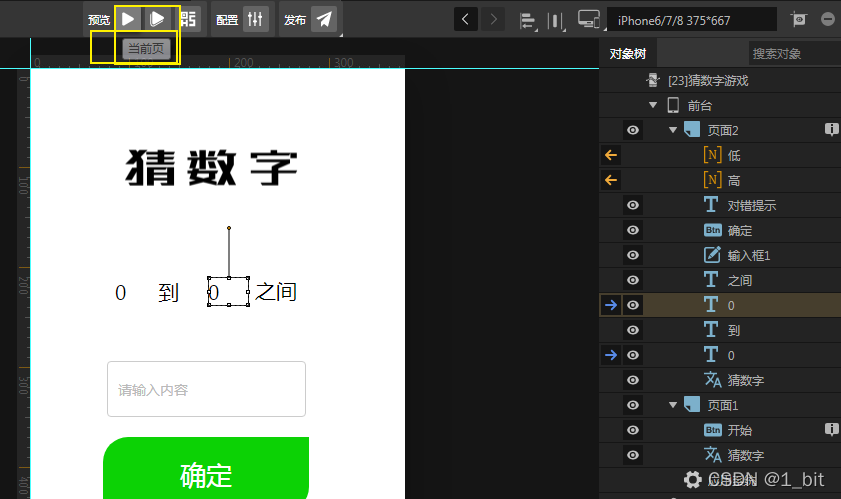Toggle visibility of 之间 text
This screenshot has width=841, height=499.
click(x=633, y=280)
